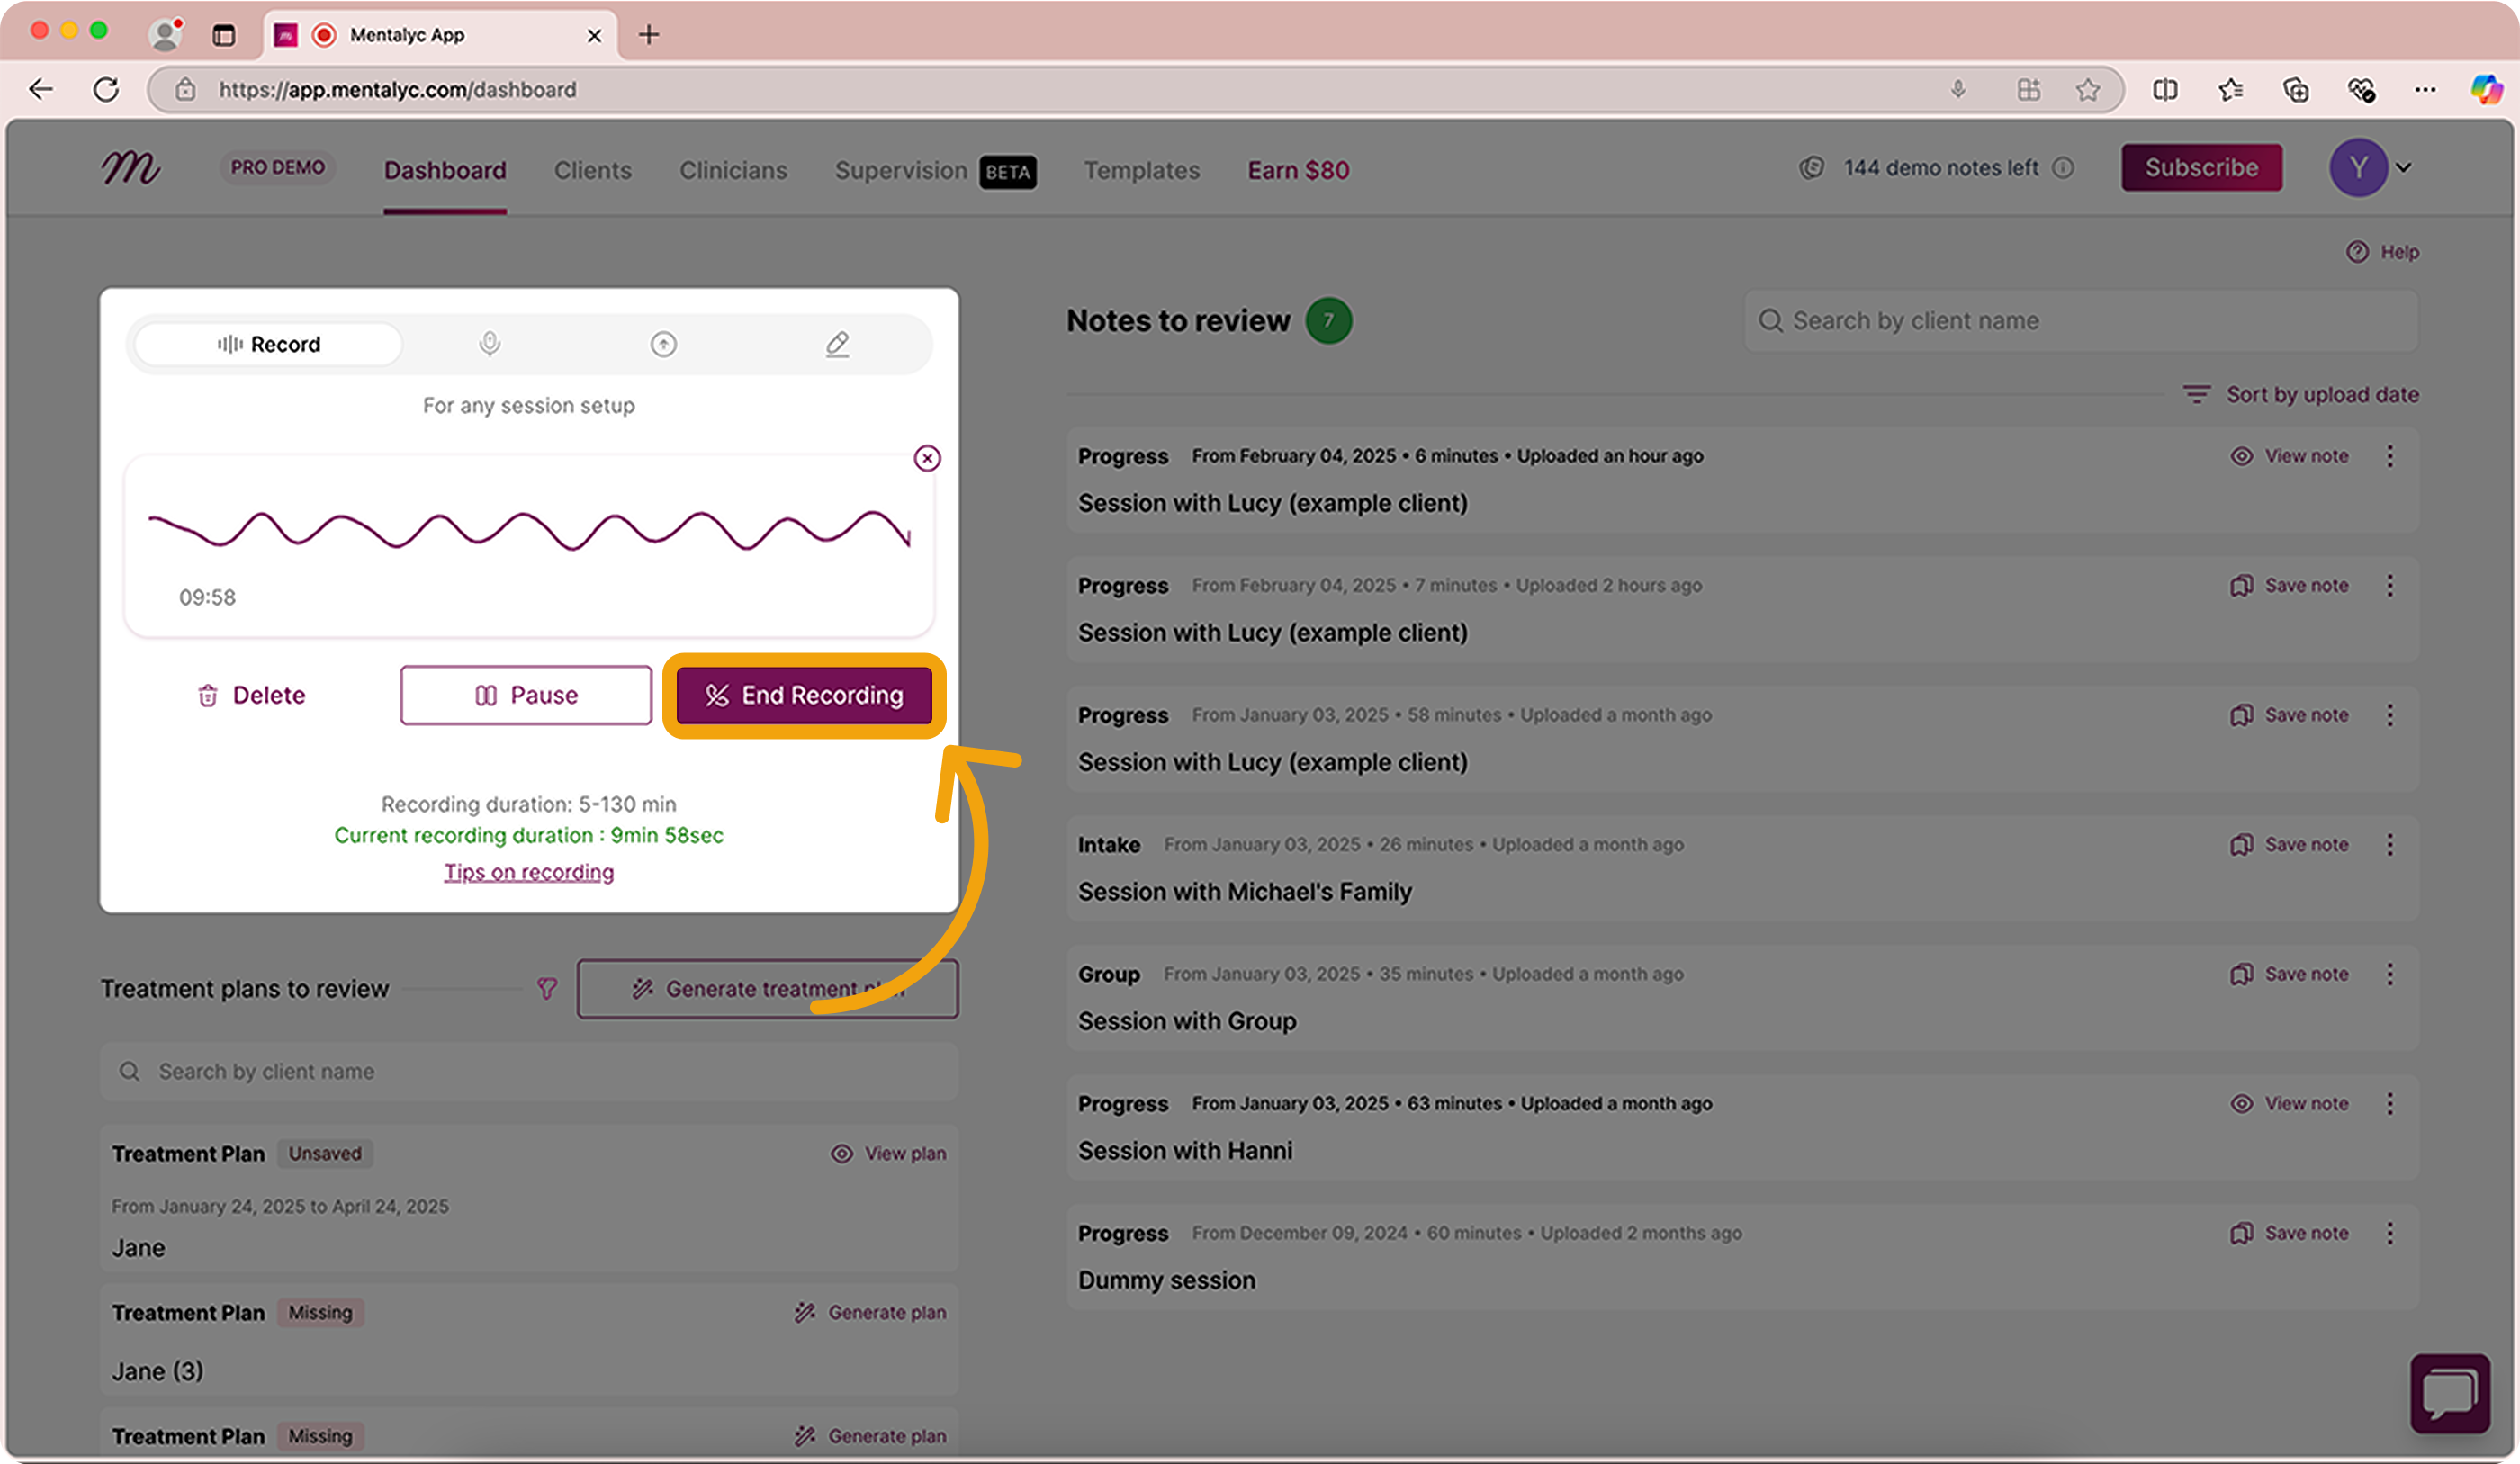2520x1464 pixels.
Task: Open Dummy session title
Action: (x=1166, y=1282)
